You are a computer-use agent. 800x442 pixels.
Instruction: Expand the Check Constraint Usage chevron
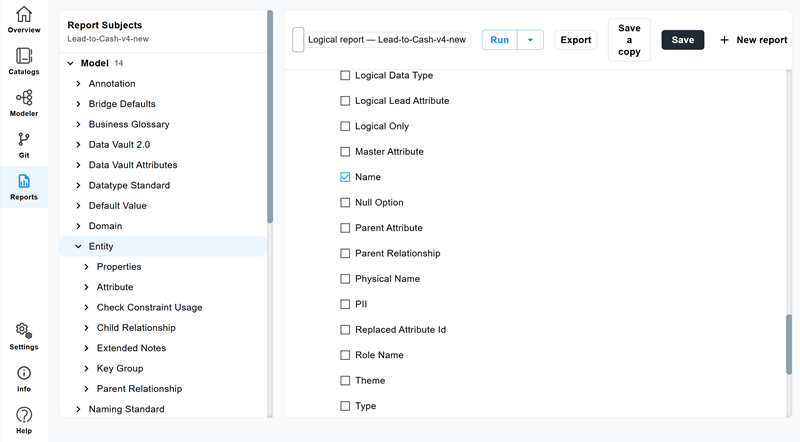click(x=87, y=308)
